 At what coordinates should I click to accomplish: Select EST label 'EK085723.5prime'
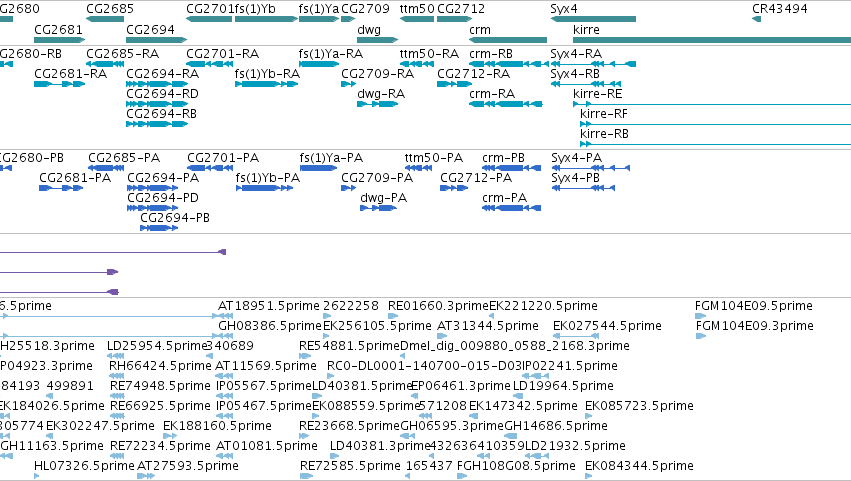639,406
